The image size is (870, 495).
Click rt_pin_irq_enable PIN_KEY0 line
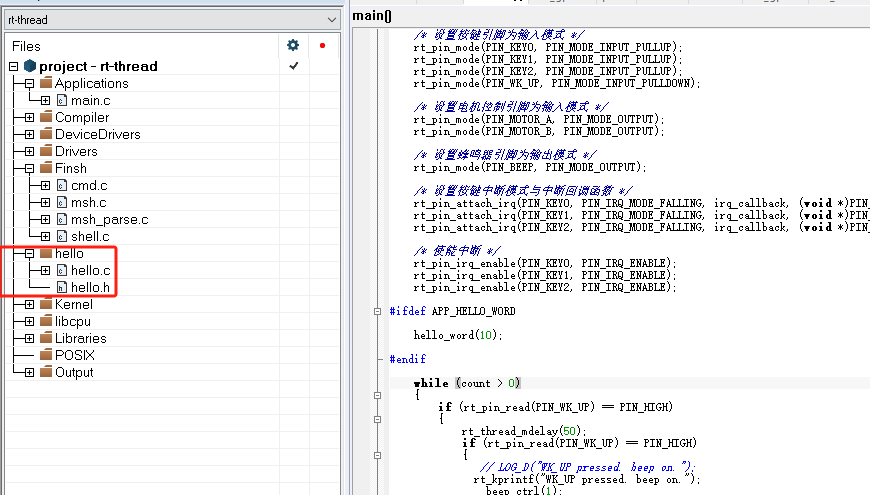(x=544, y=263)
